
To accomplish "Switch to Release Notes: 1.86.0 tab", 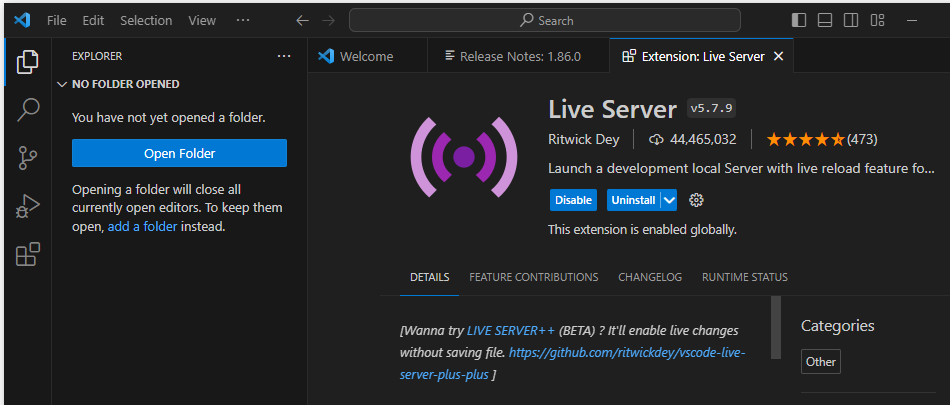I will (519, 56).
